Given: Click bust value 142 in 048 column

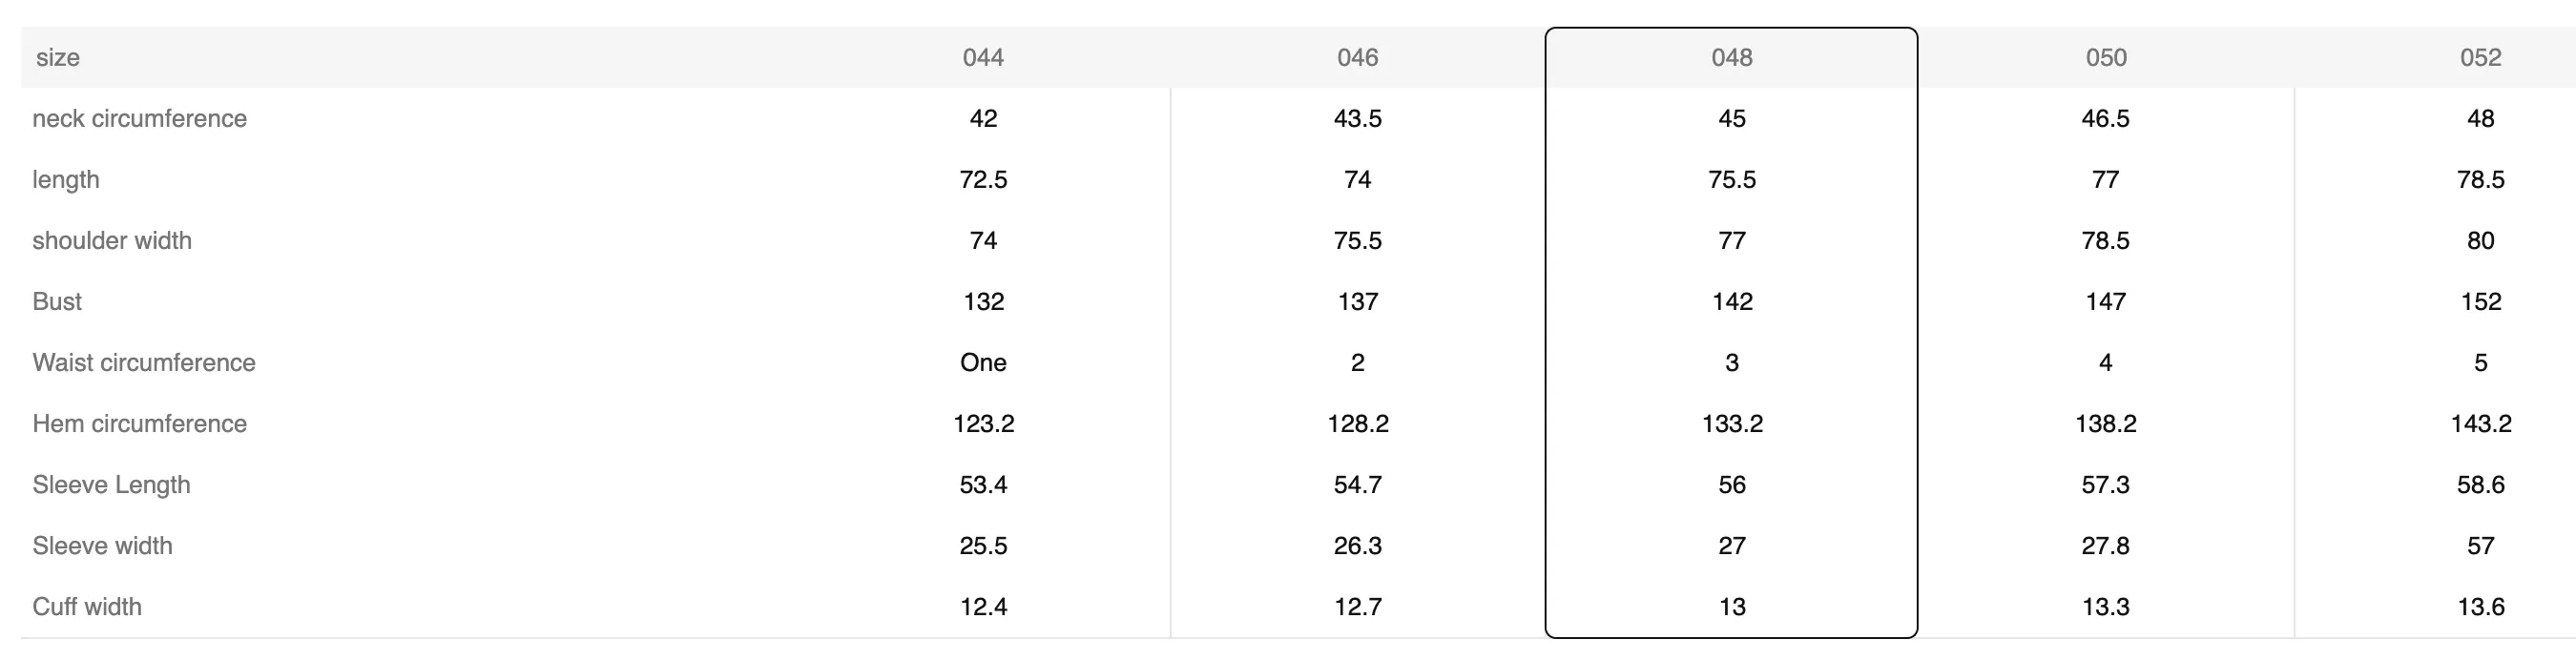Looking at the screenshot, I should tap(1732, 301).
